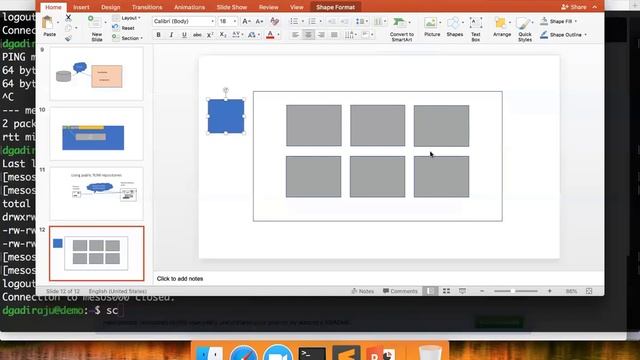Viewport: 640px width, 360px height.
Task: Open Terminal from the Dock
Action: coord(312,353)
